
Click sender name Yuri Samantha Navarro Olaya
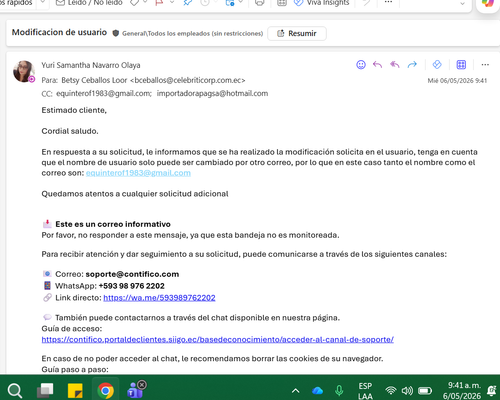[x=91, y=65]
